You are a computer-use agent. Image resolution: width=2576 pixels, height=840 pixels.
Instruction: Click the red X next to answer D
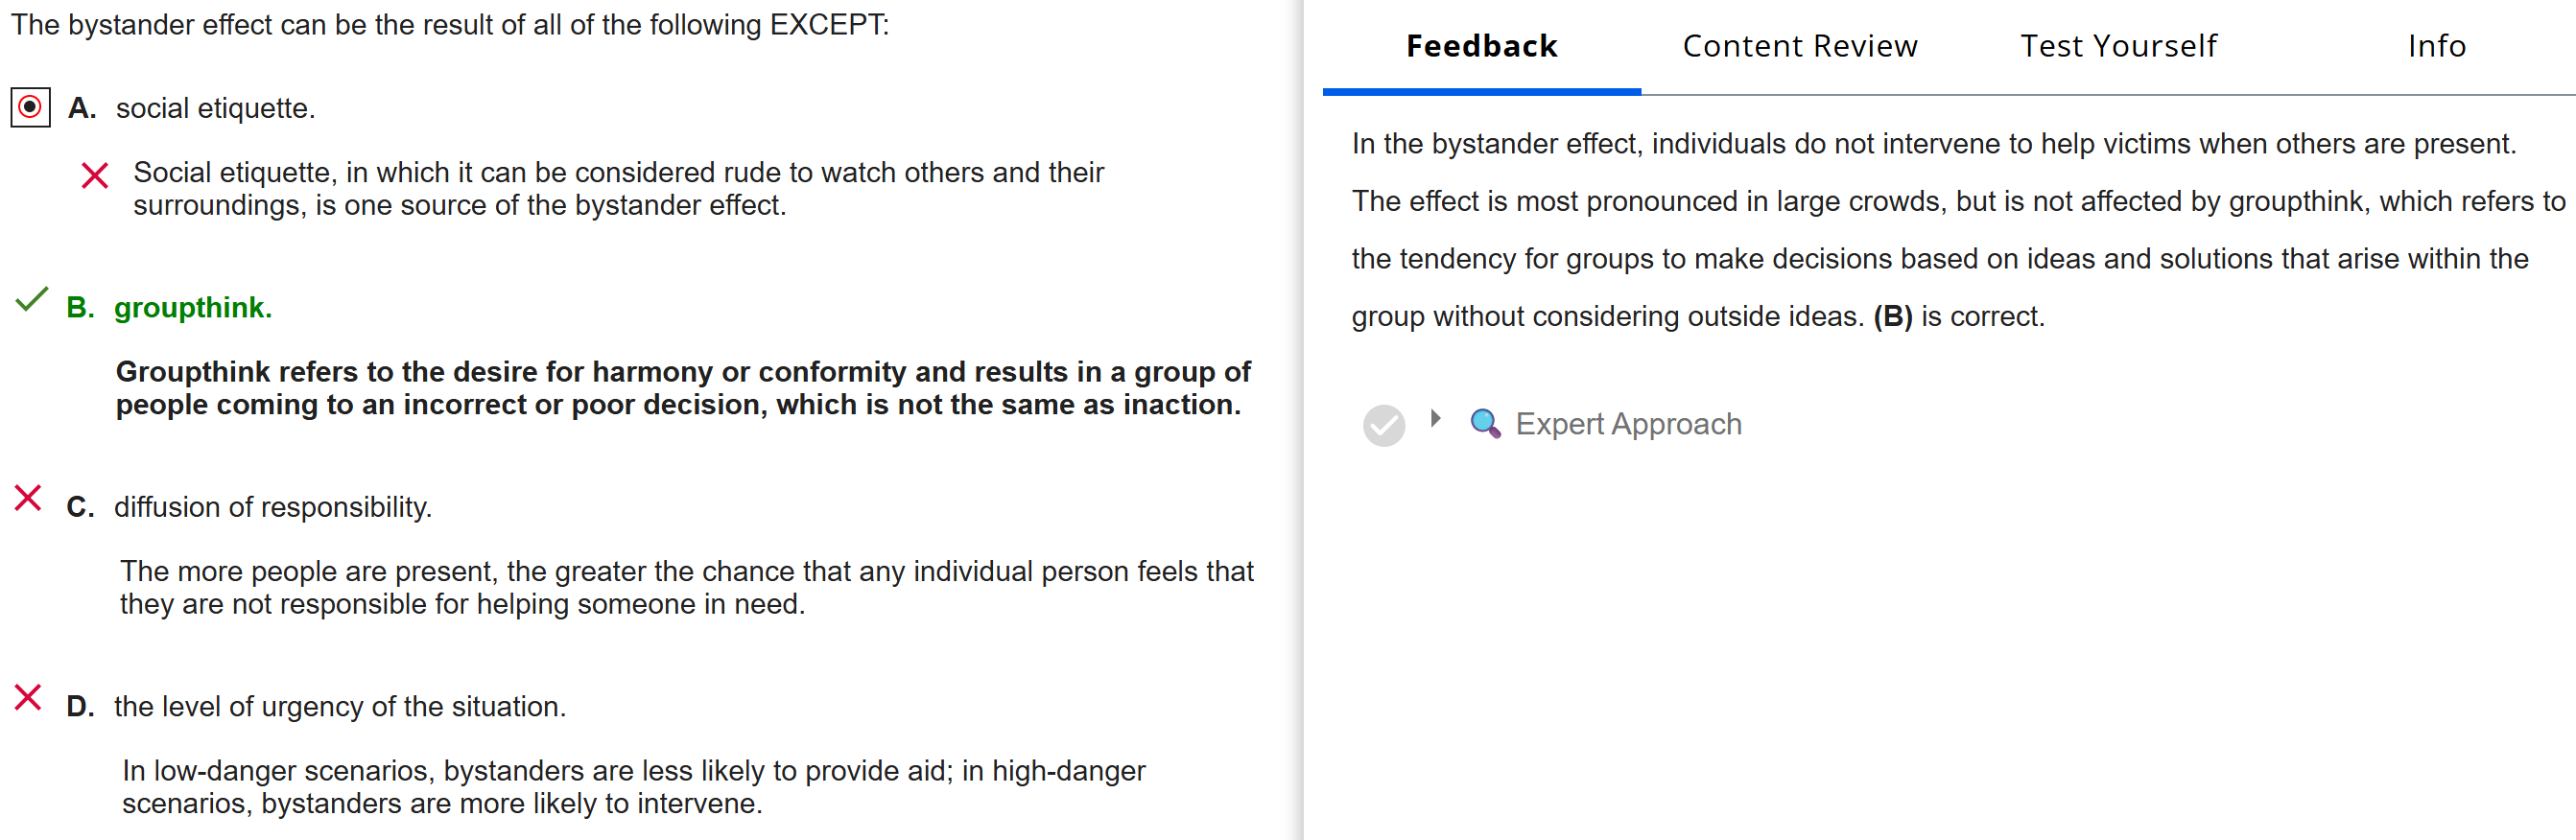[28, 698]
